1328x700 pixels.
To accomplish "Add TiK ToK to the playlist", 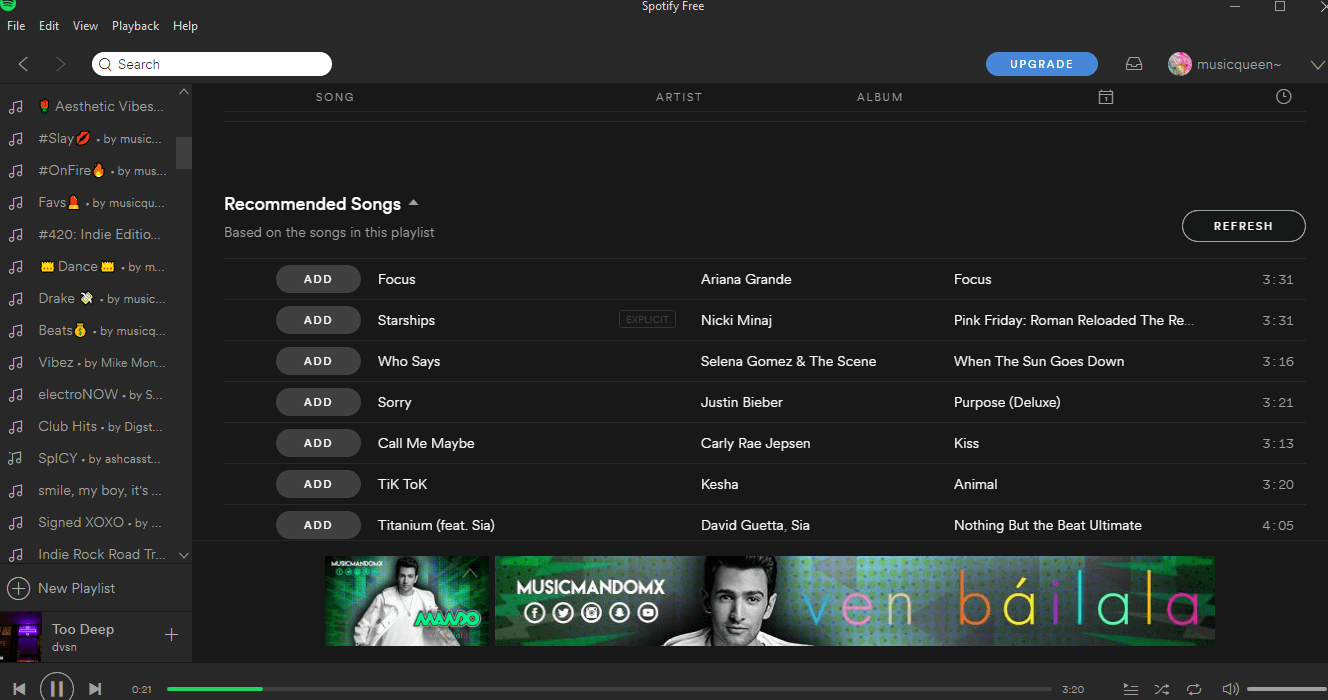I will click(x=318, y=484).
